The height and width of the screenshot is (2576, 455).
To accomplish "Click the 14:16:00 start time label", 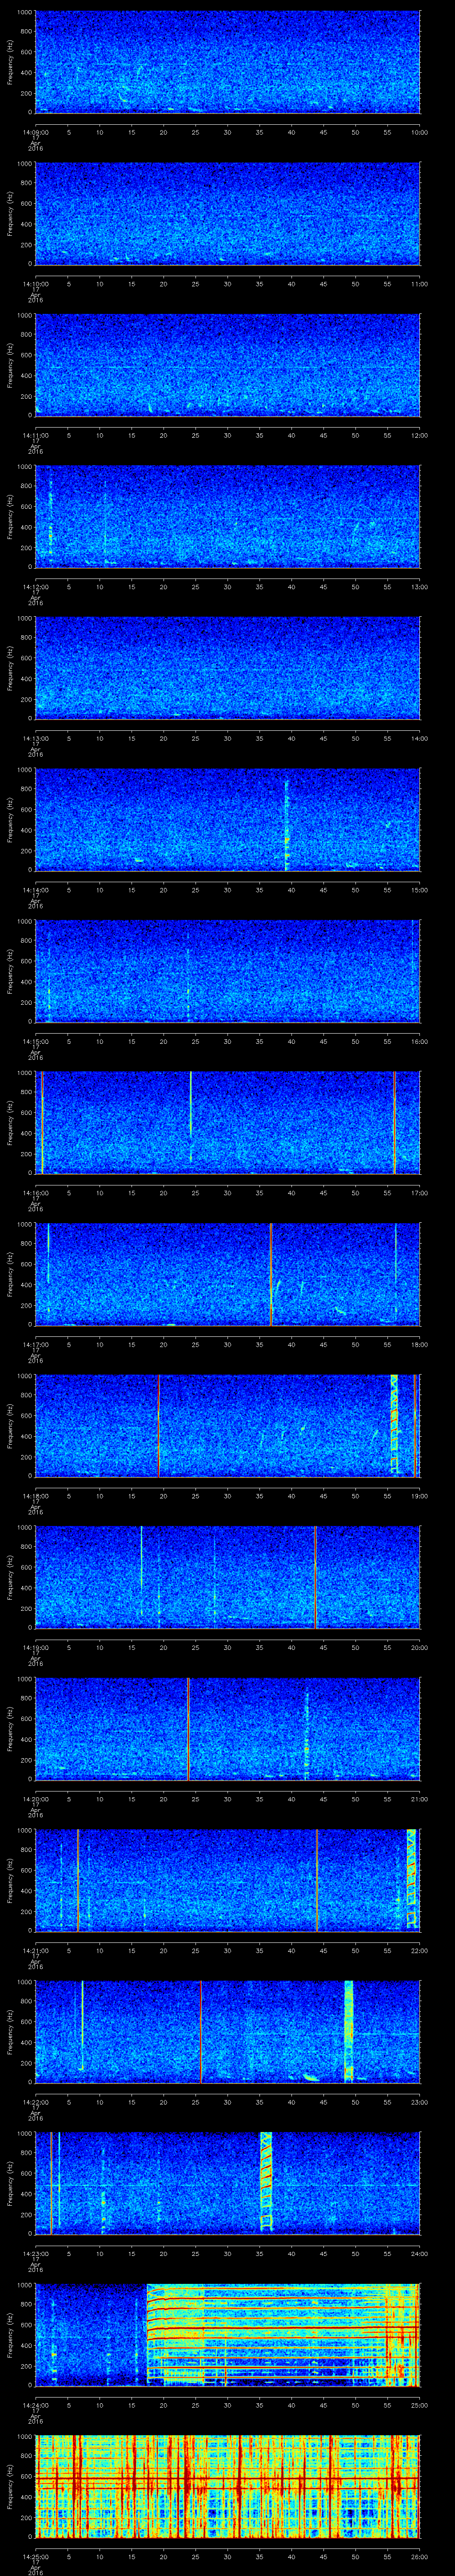I will pos(35,1192).
